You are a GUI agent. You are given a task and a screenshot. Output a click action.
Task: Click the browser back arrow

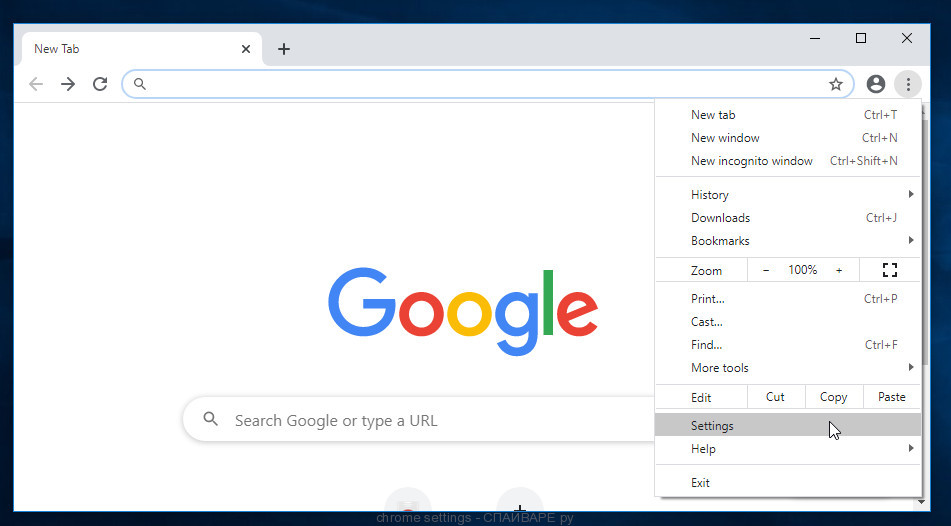pyautogui.click(x=36, y=84)
